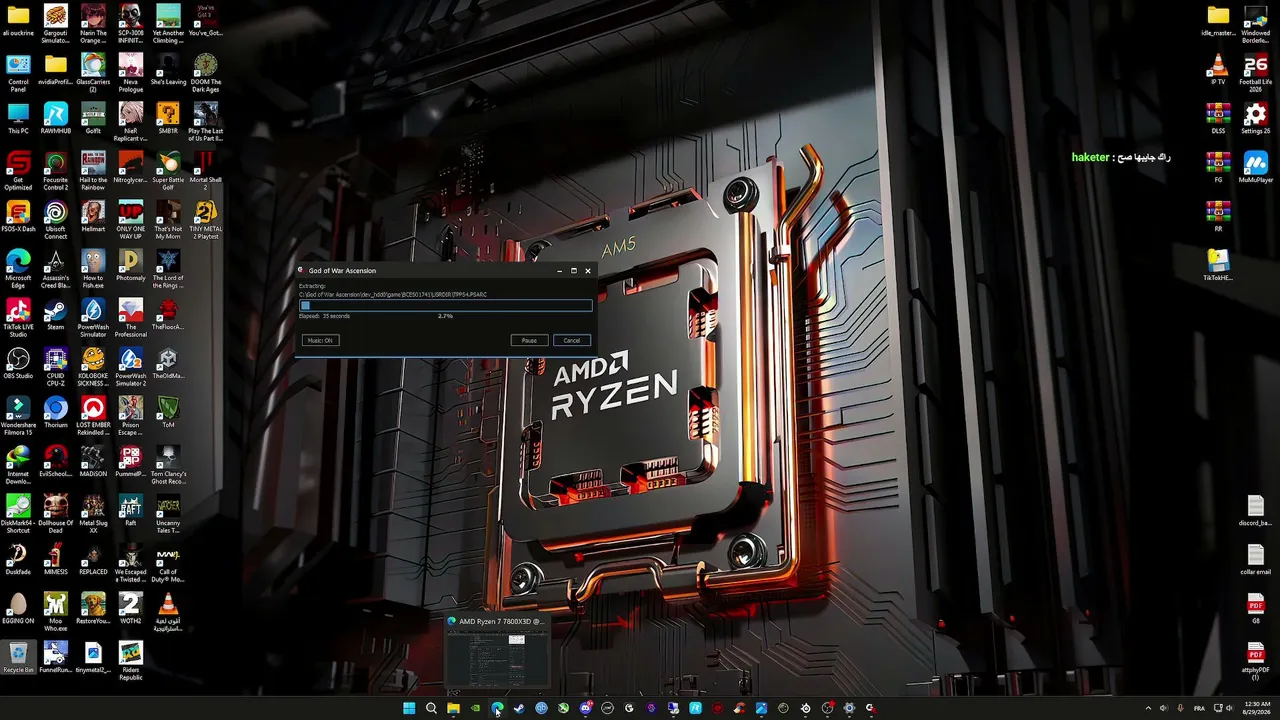1280x720 pixels.
Task: Open the Ubisoft Connect shortcut
Action: 55,220
